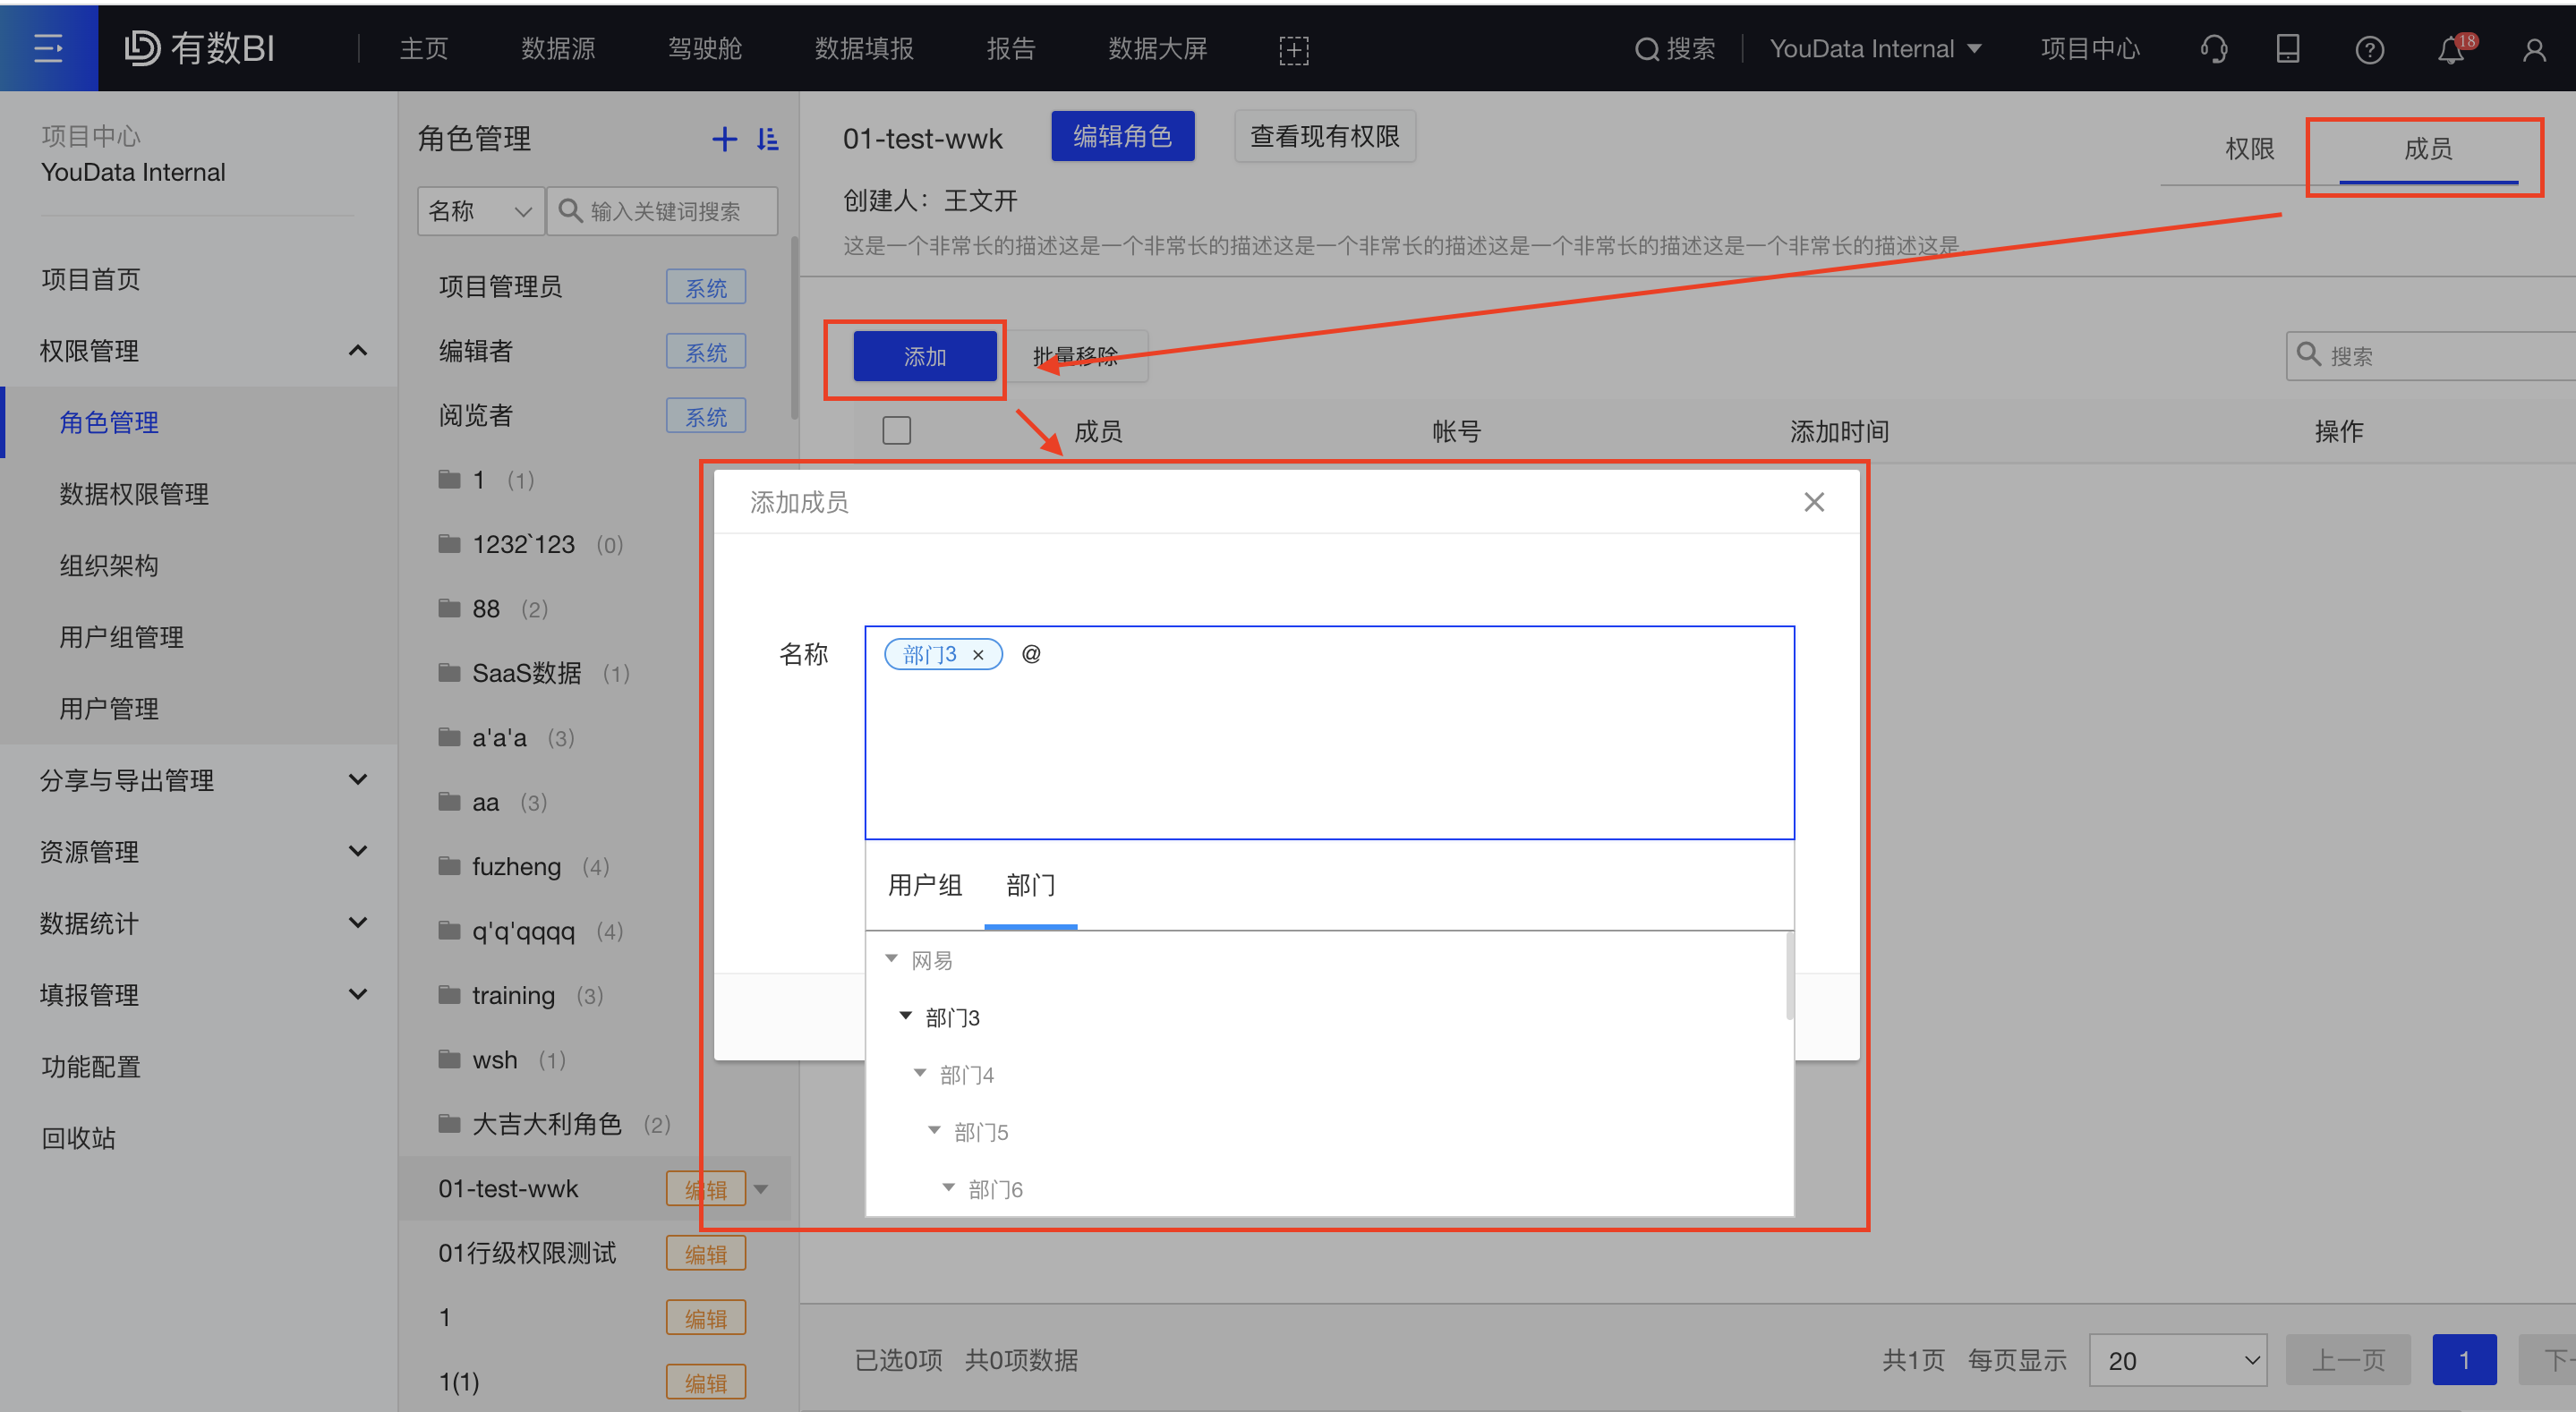Collapse the 部门3 tree node
This screenshot has width=2576, height=1412.
pyautogui.click(x=905, y=1016)
